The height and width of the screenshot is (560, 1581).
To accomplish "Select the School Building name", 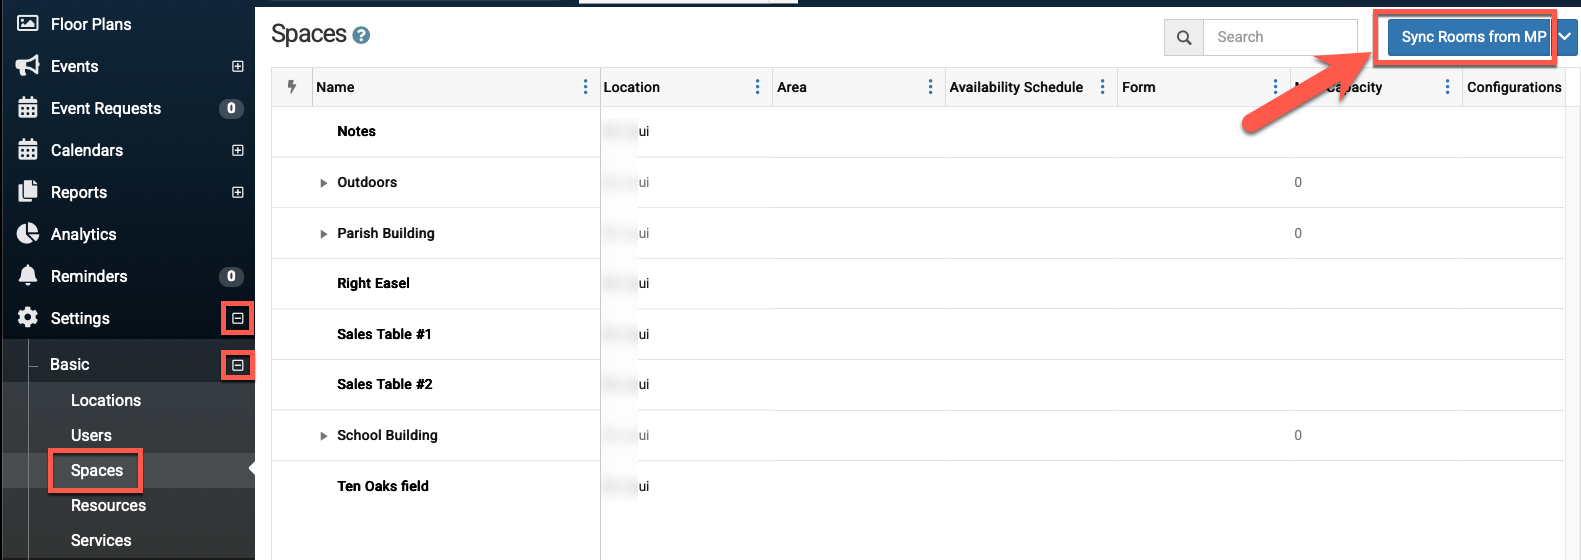I will [x=387, y=435].
